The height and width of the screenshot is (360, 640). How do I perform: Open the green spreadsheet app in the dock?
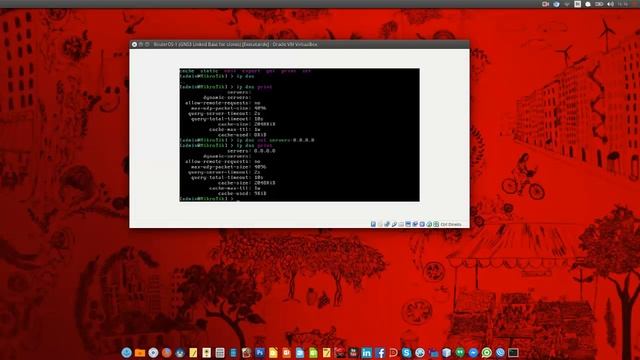point(313,353)
